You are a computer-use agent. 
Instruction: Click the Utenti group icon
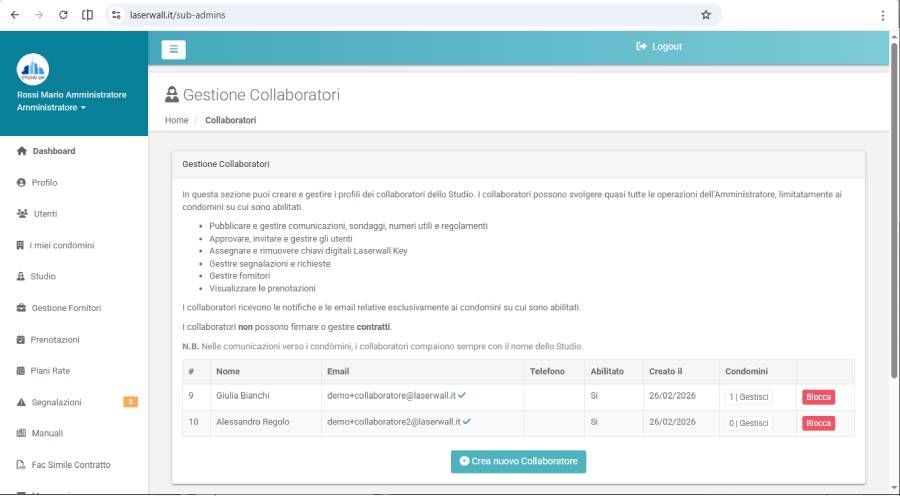pyautogui.click(x=22, y=214)
